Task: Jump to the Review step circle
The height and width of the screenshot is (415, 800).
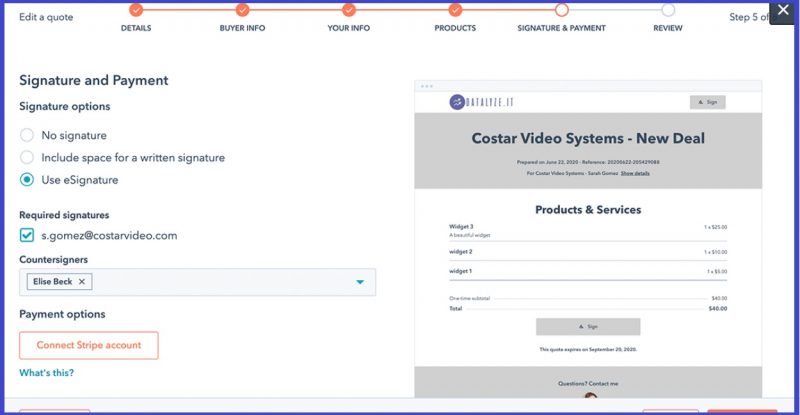Action: 668,10
